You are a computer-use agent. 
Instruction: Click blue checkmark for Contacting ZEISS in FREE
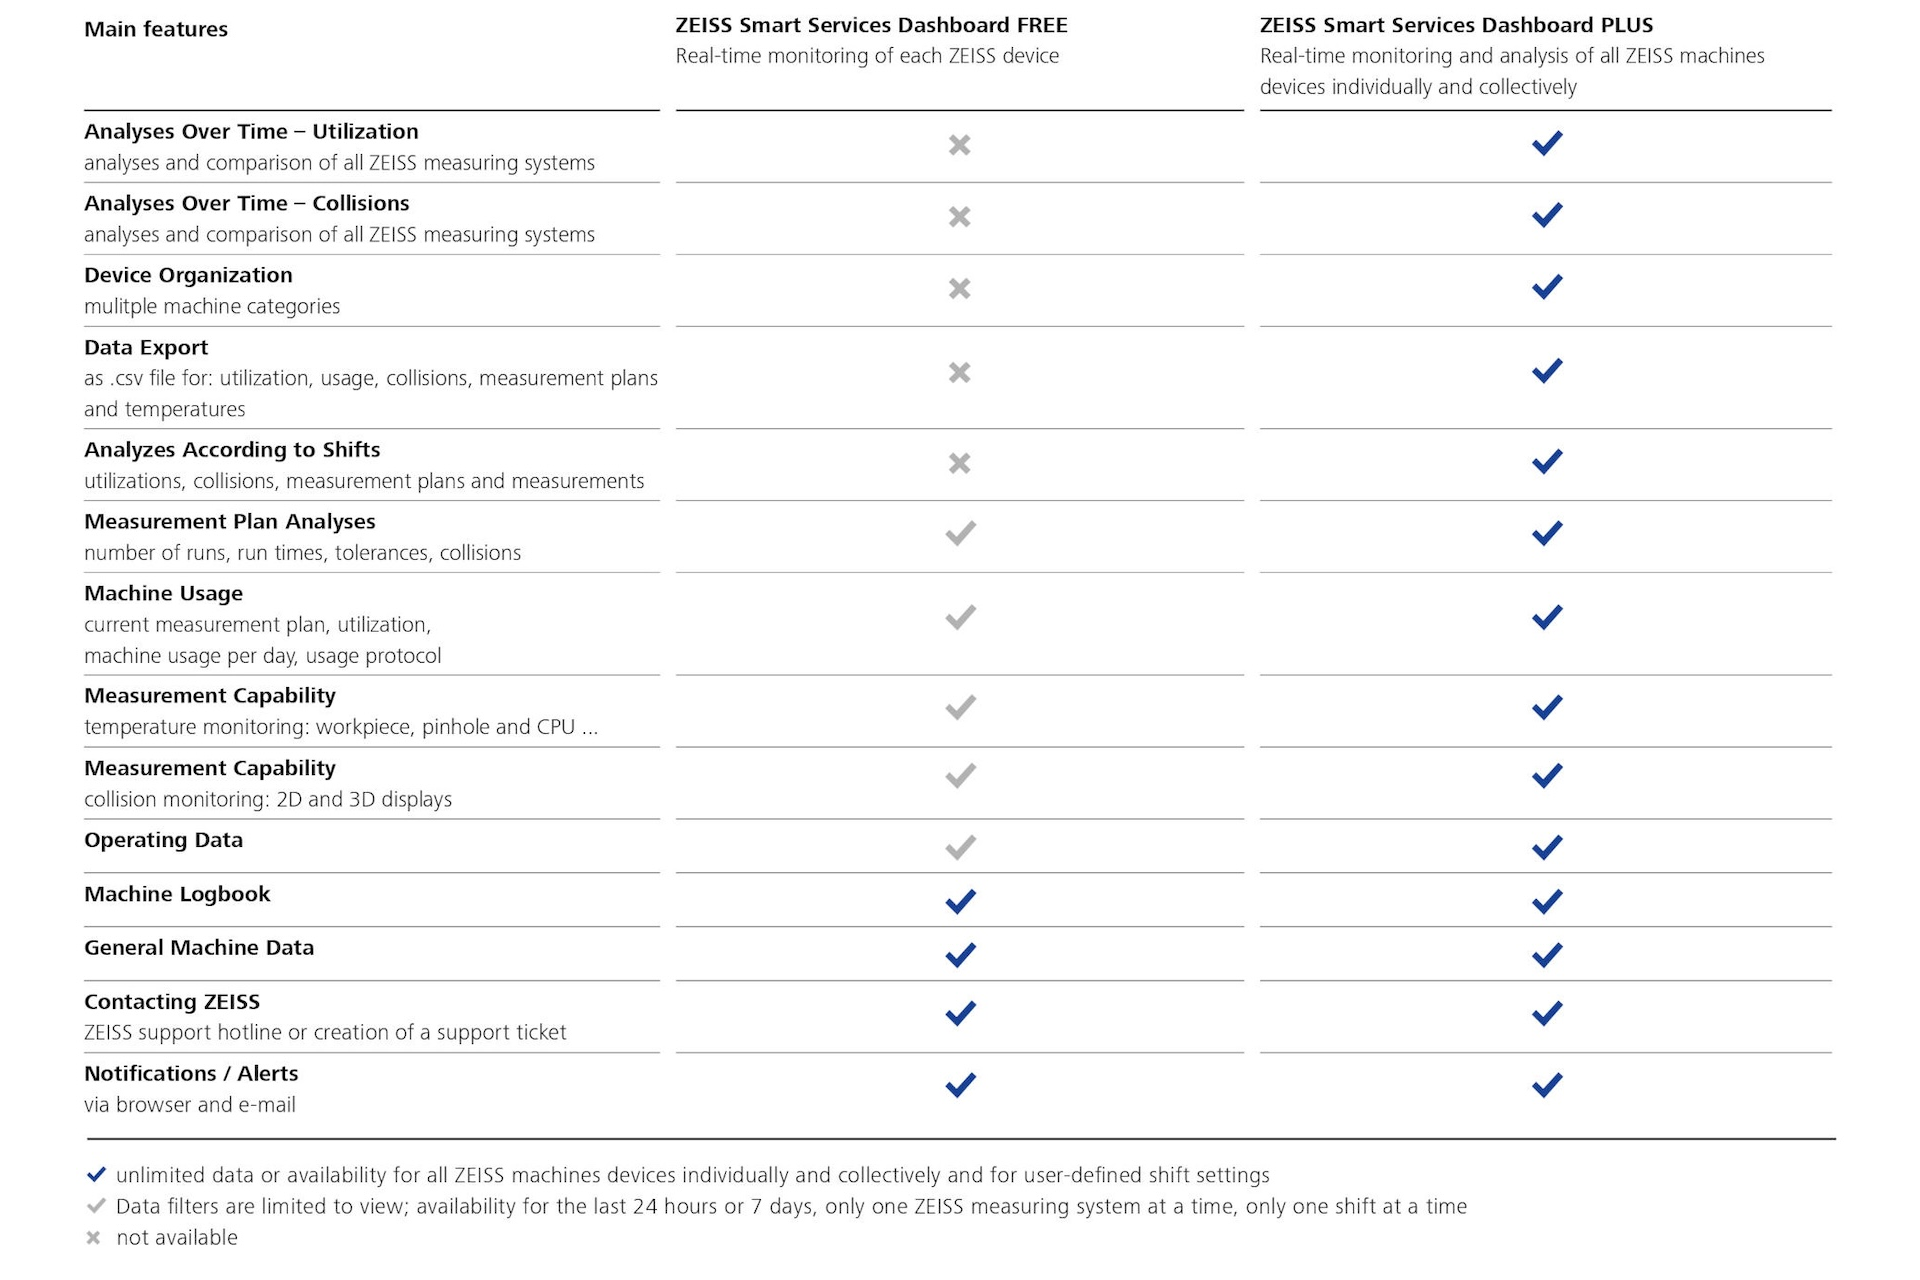(960, 1013)
